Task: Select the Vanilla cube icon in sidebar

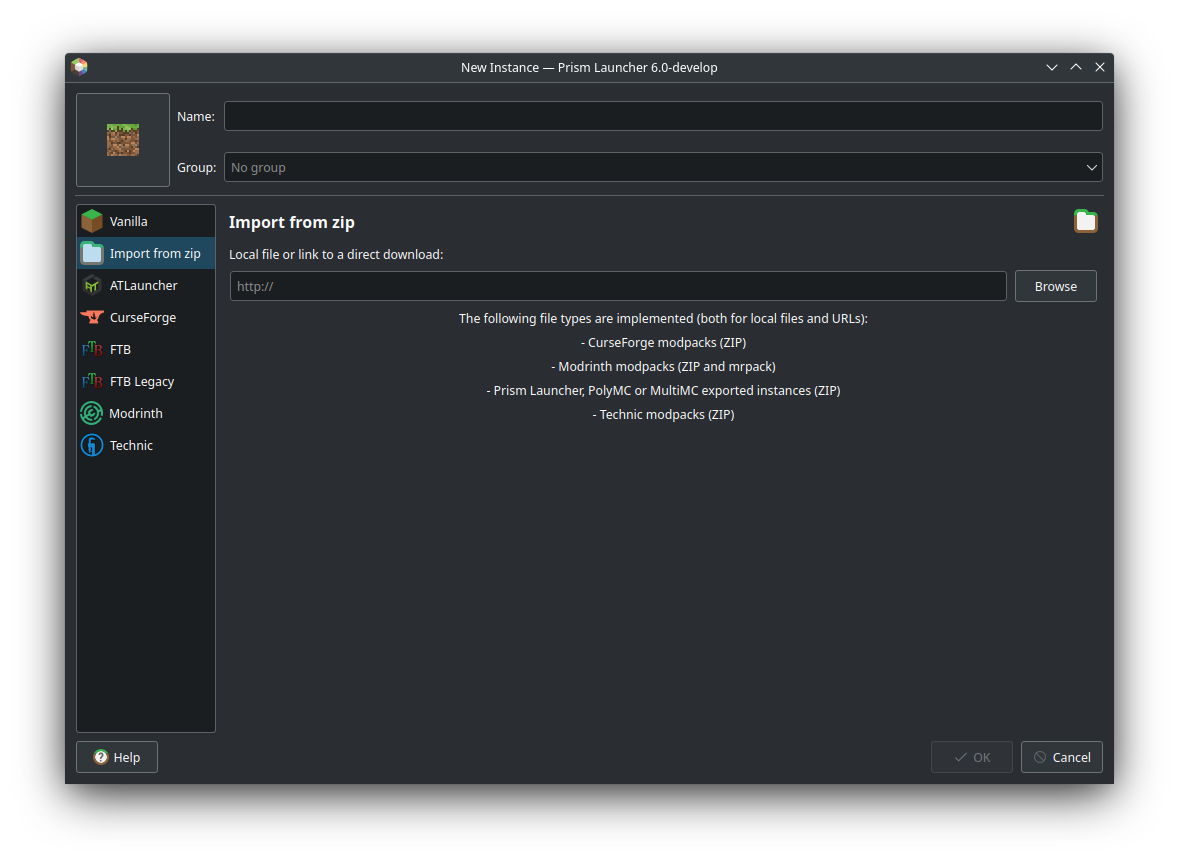Action: pyautogui.click(x=92, y=221)
